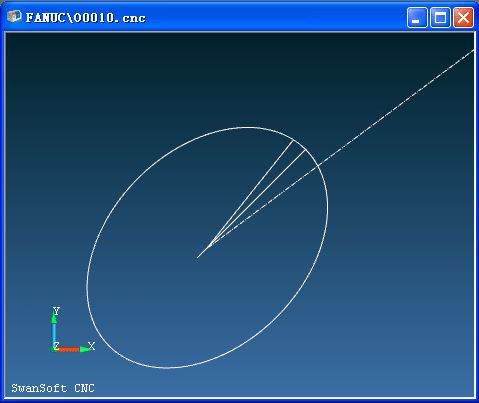
Task: Click the SwanSoft CNC watermark text
Action: coord(53,388)
